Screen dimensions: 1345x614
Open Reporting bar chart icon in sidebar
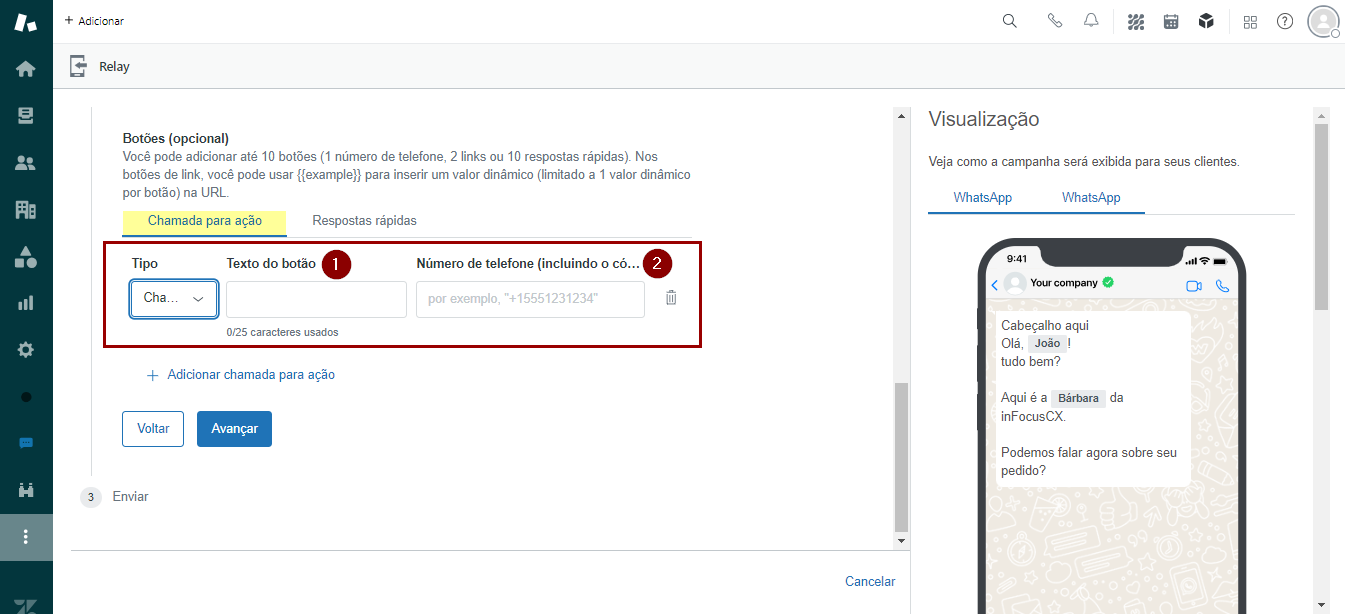[26, 302]
